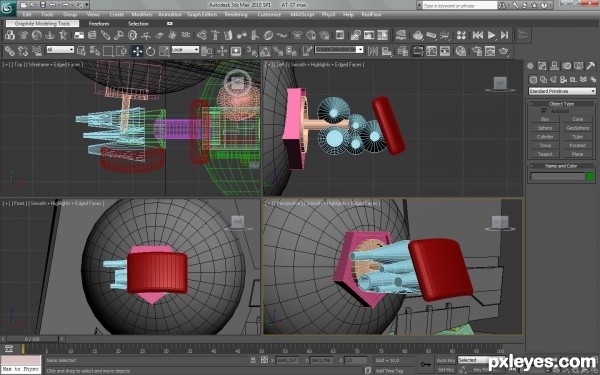Toggle the Selection Lock padlock in status bar

(x=253, y=360)
